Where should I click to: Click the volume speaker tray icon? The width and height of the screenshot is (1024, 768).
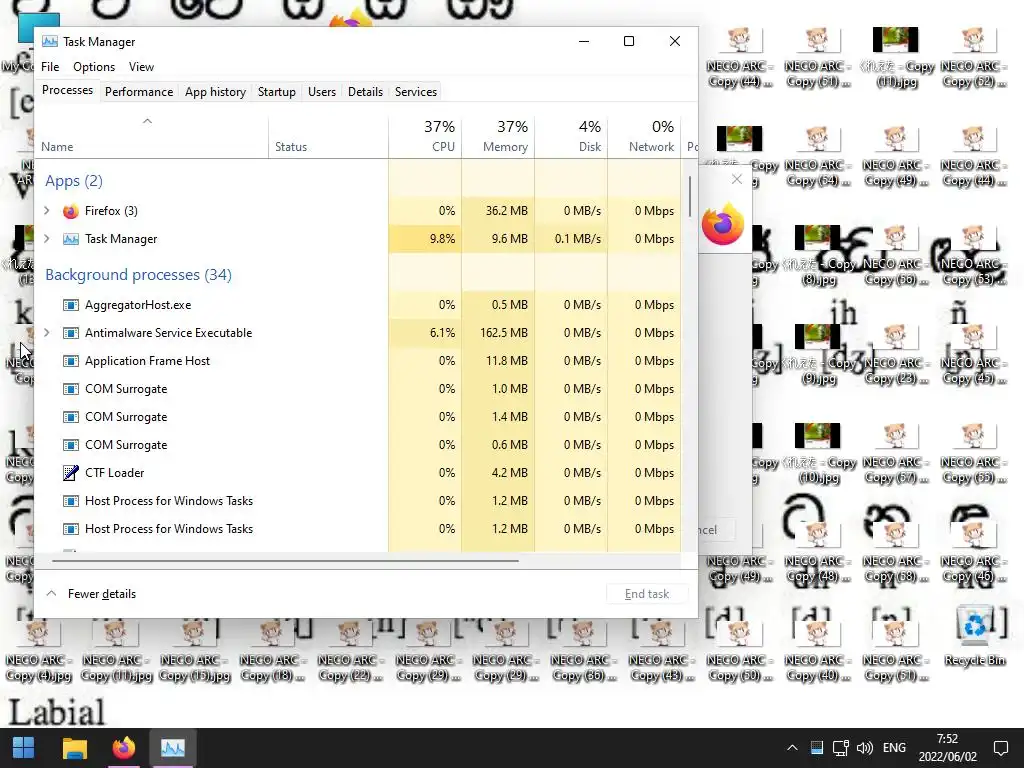(x=865, y=748)
